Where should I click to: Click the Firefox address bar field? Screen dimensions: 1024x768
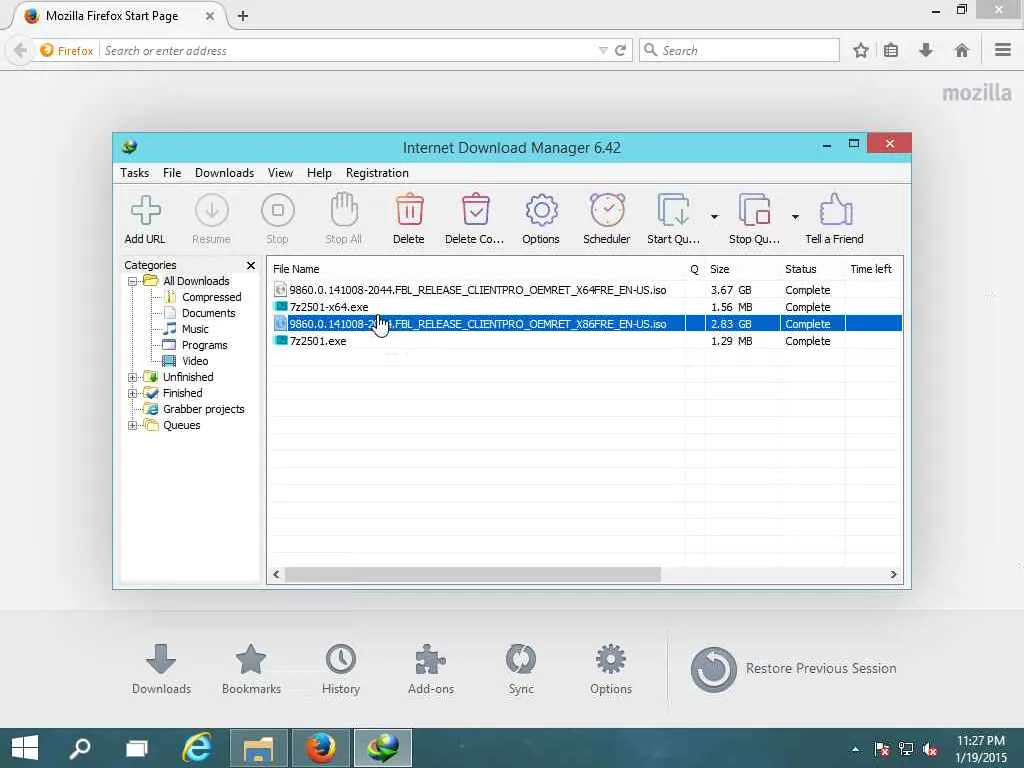point(348,50)
